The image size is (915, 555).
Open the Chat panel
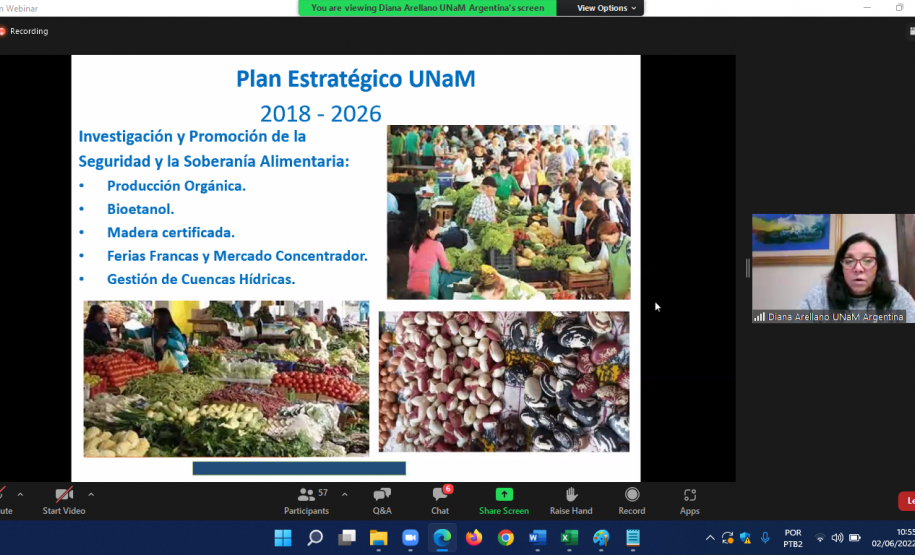click(x=440, y=500)
